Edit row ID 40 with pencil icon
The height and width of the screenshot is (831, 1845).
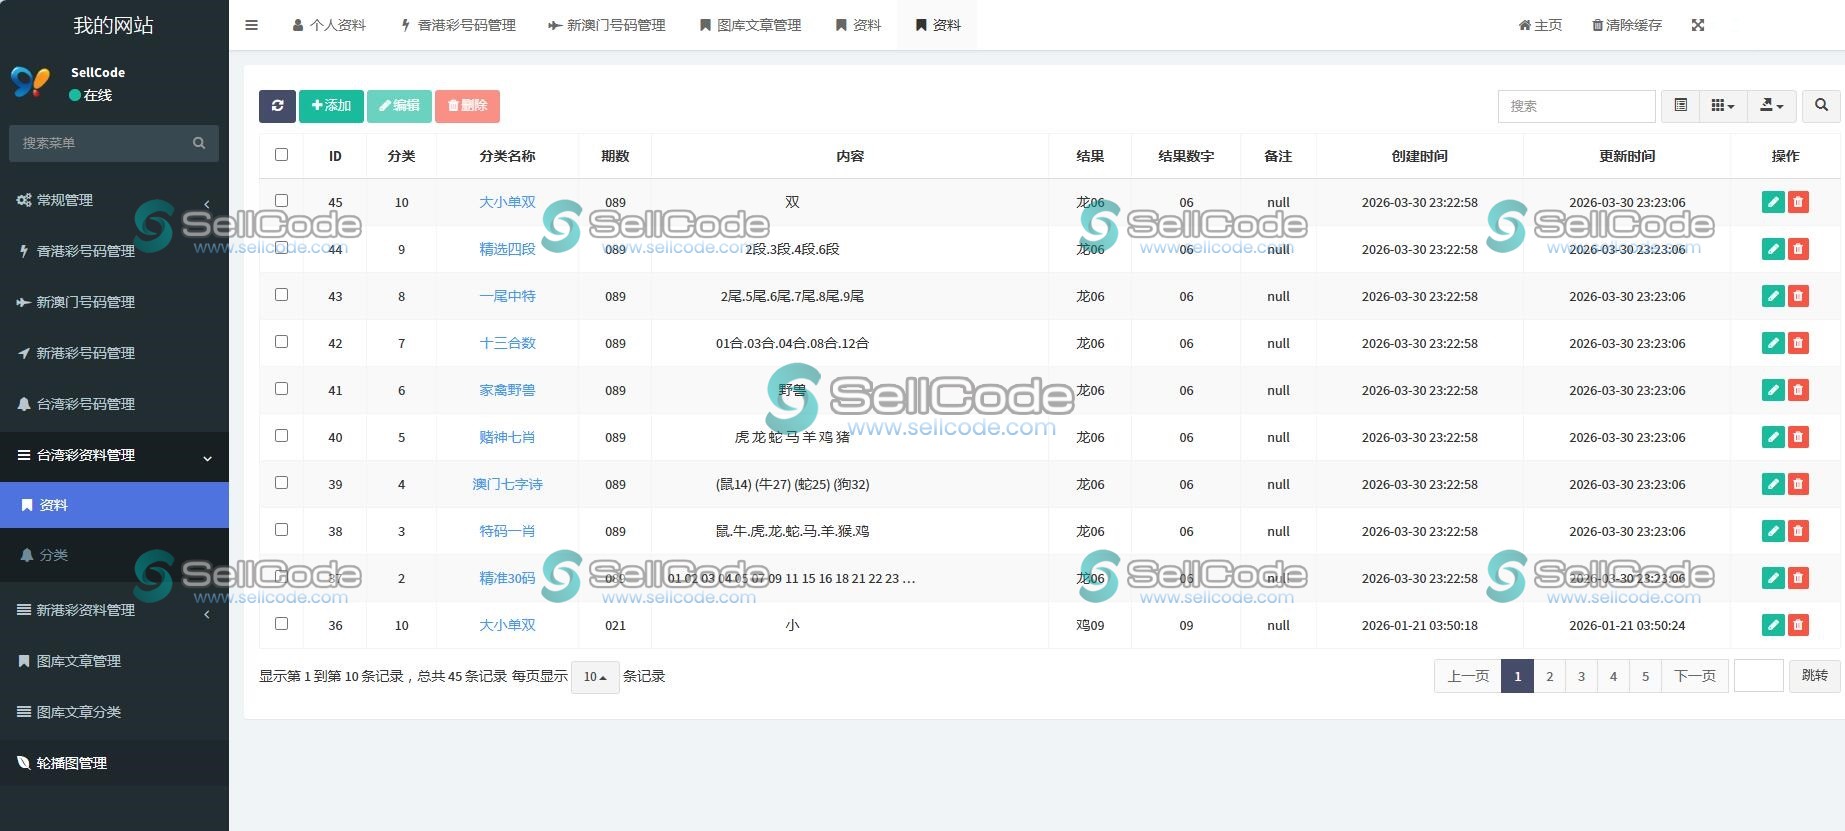coord(1773,437)
